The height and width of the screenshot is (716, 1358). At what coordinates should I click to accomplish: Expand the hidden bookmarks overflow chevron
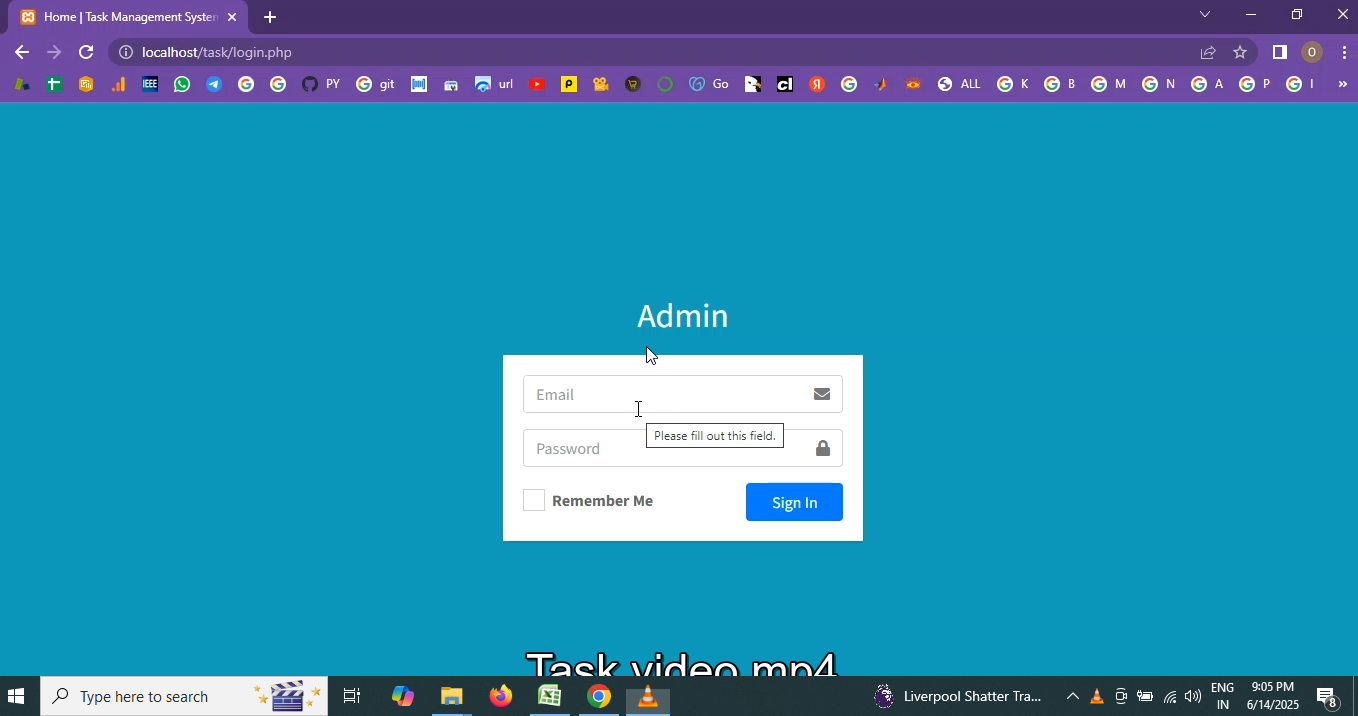click(1342, 85)
